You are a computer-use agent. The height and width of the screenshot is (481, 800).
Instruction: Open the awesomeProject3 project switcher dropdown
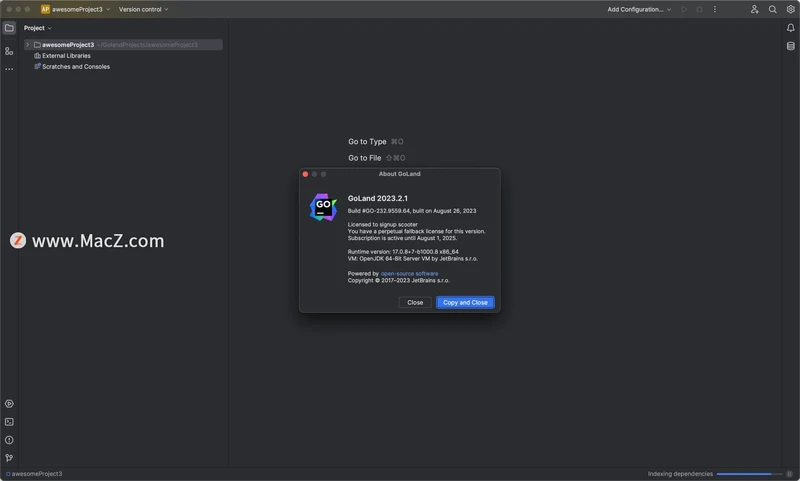coord(75,9)
